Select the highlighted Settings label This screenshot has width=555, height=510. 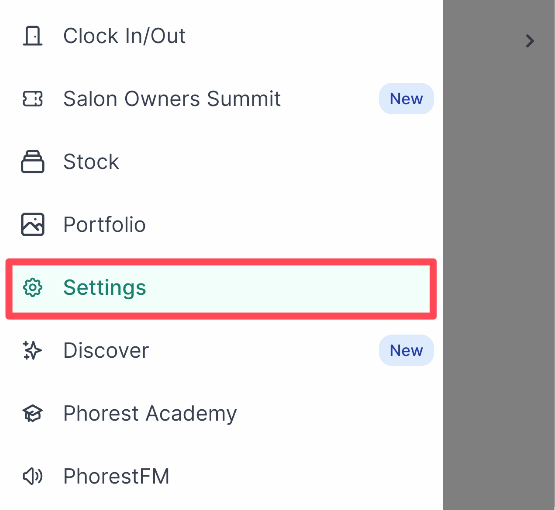coord(104,287)
